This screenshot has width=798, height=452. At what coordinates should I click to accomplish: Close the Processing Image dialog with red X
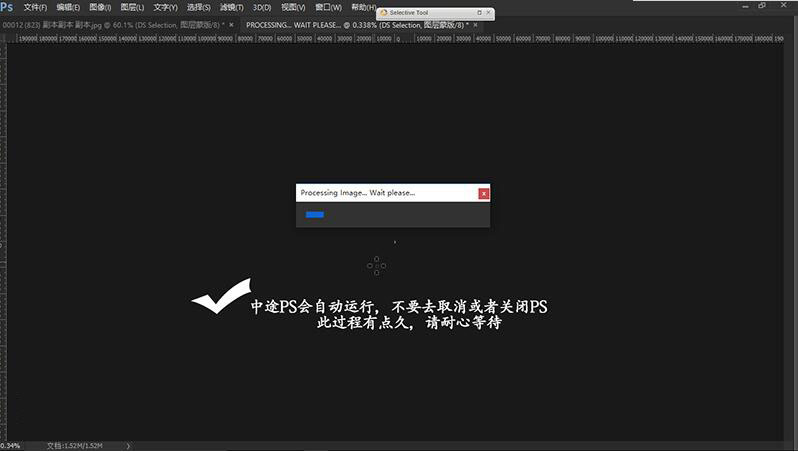(x=483, y=193)
